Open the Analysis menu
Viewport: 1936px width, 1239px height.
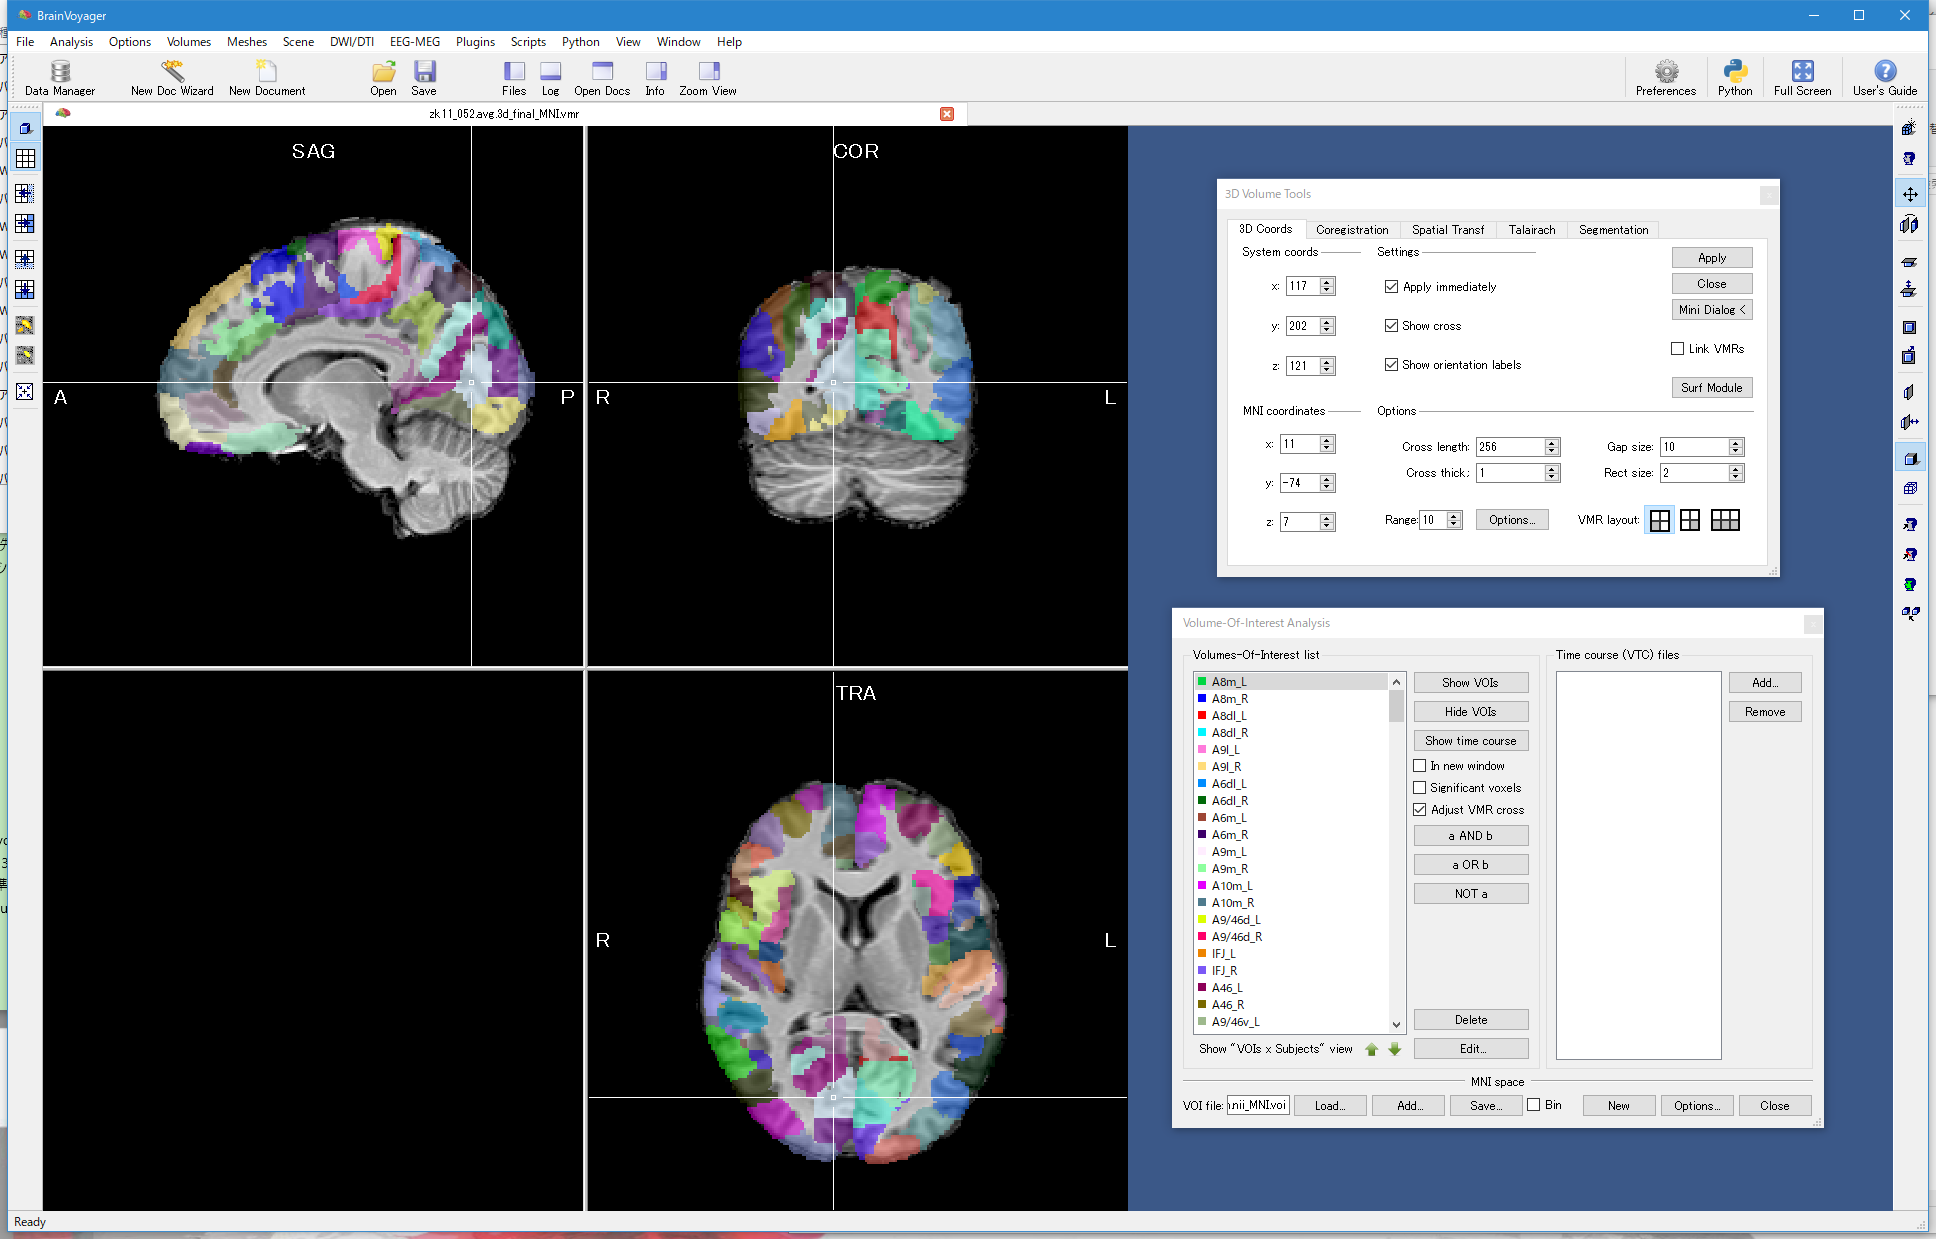tap(71, 42)
